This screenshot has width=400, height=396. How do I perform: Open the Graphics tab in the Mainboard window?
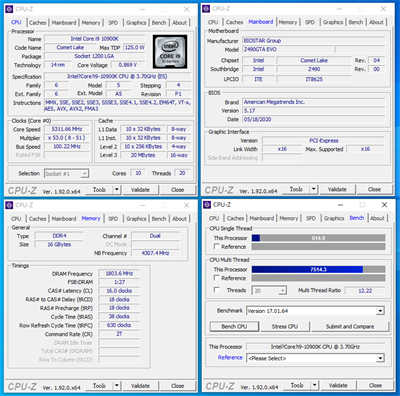(x=333, y=22)
